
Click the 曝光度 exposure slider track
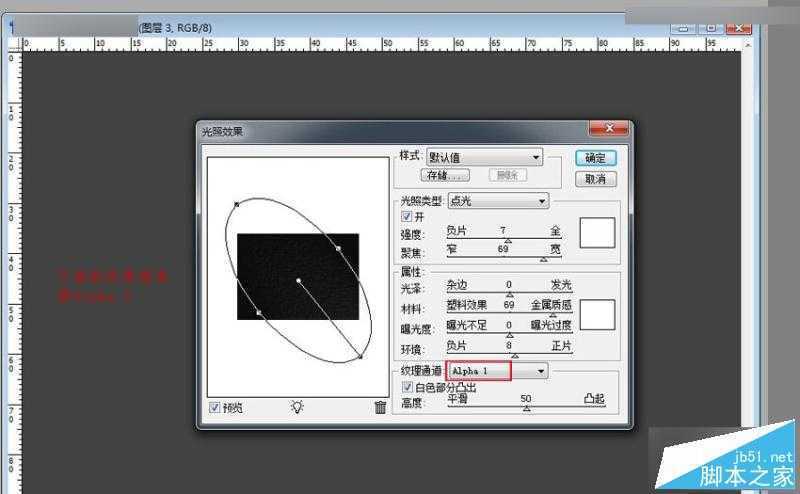tap(509, 334)
